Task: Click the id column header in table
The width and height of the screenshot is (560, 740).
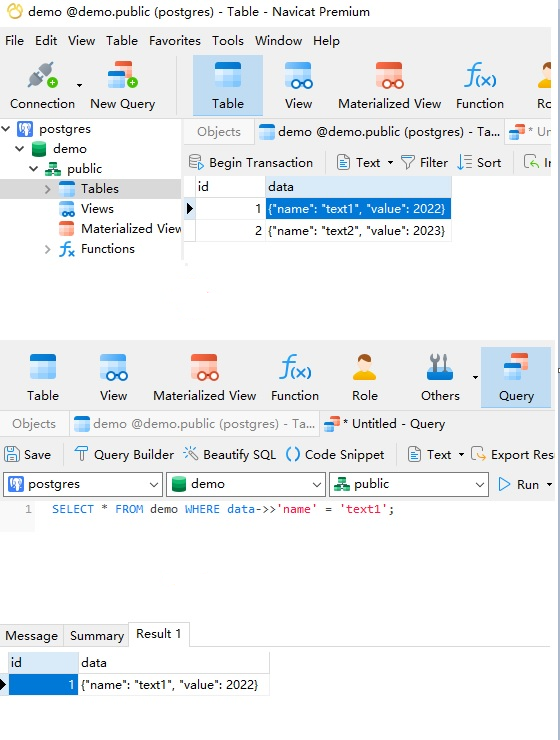Action: click(230, 187)
